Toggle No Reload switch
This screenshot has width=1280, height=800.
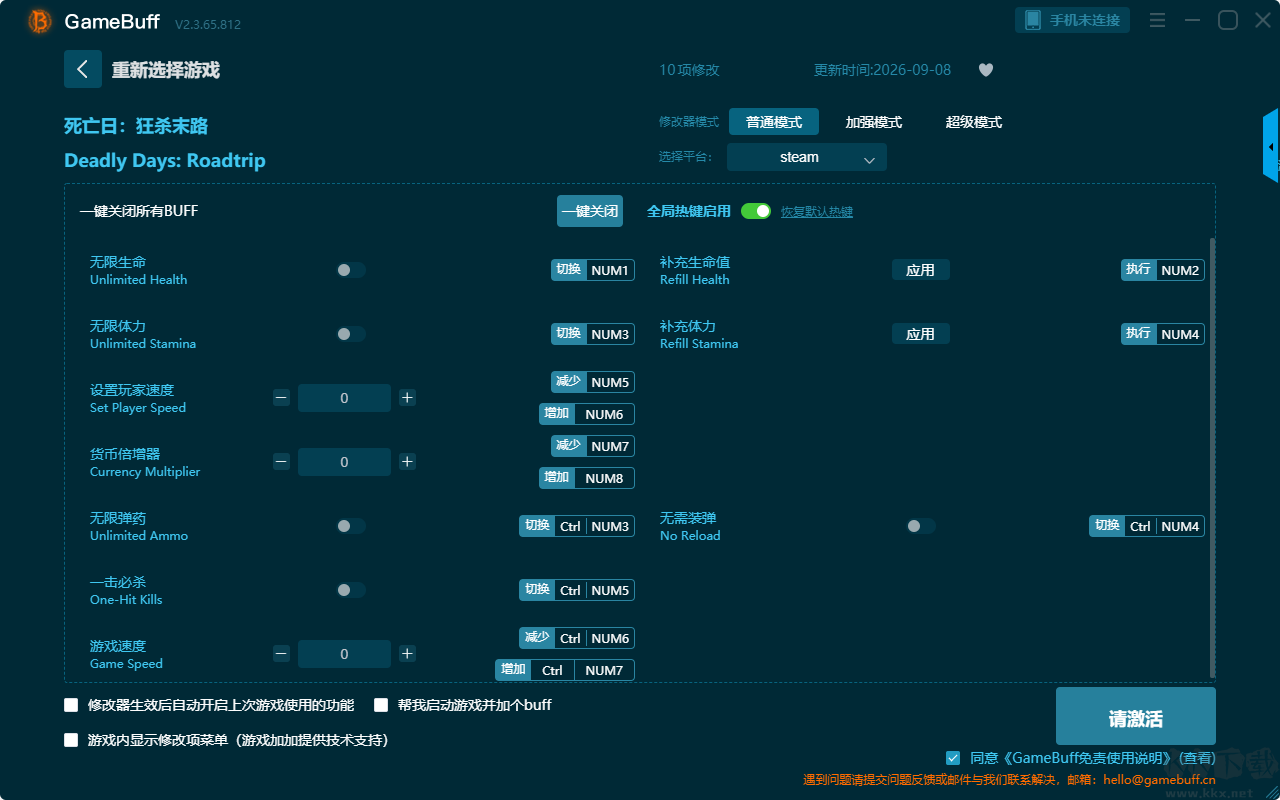tap(921, 526)
